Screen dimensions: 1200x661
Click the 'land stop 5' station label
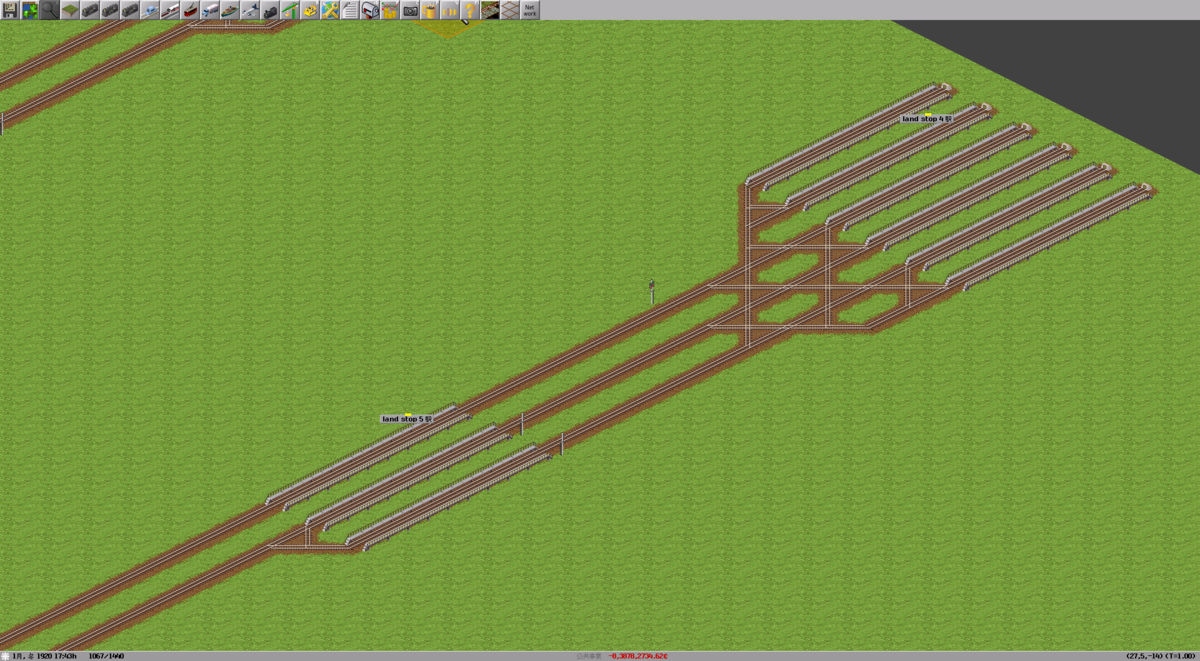coord(407,419)
